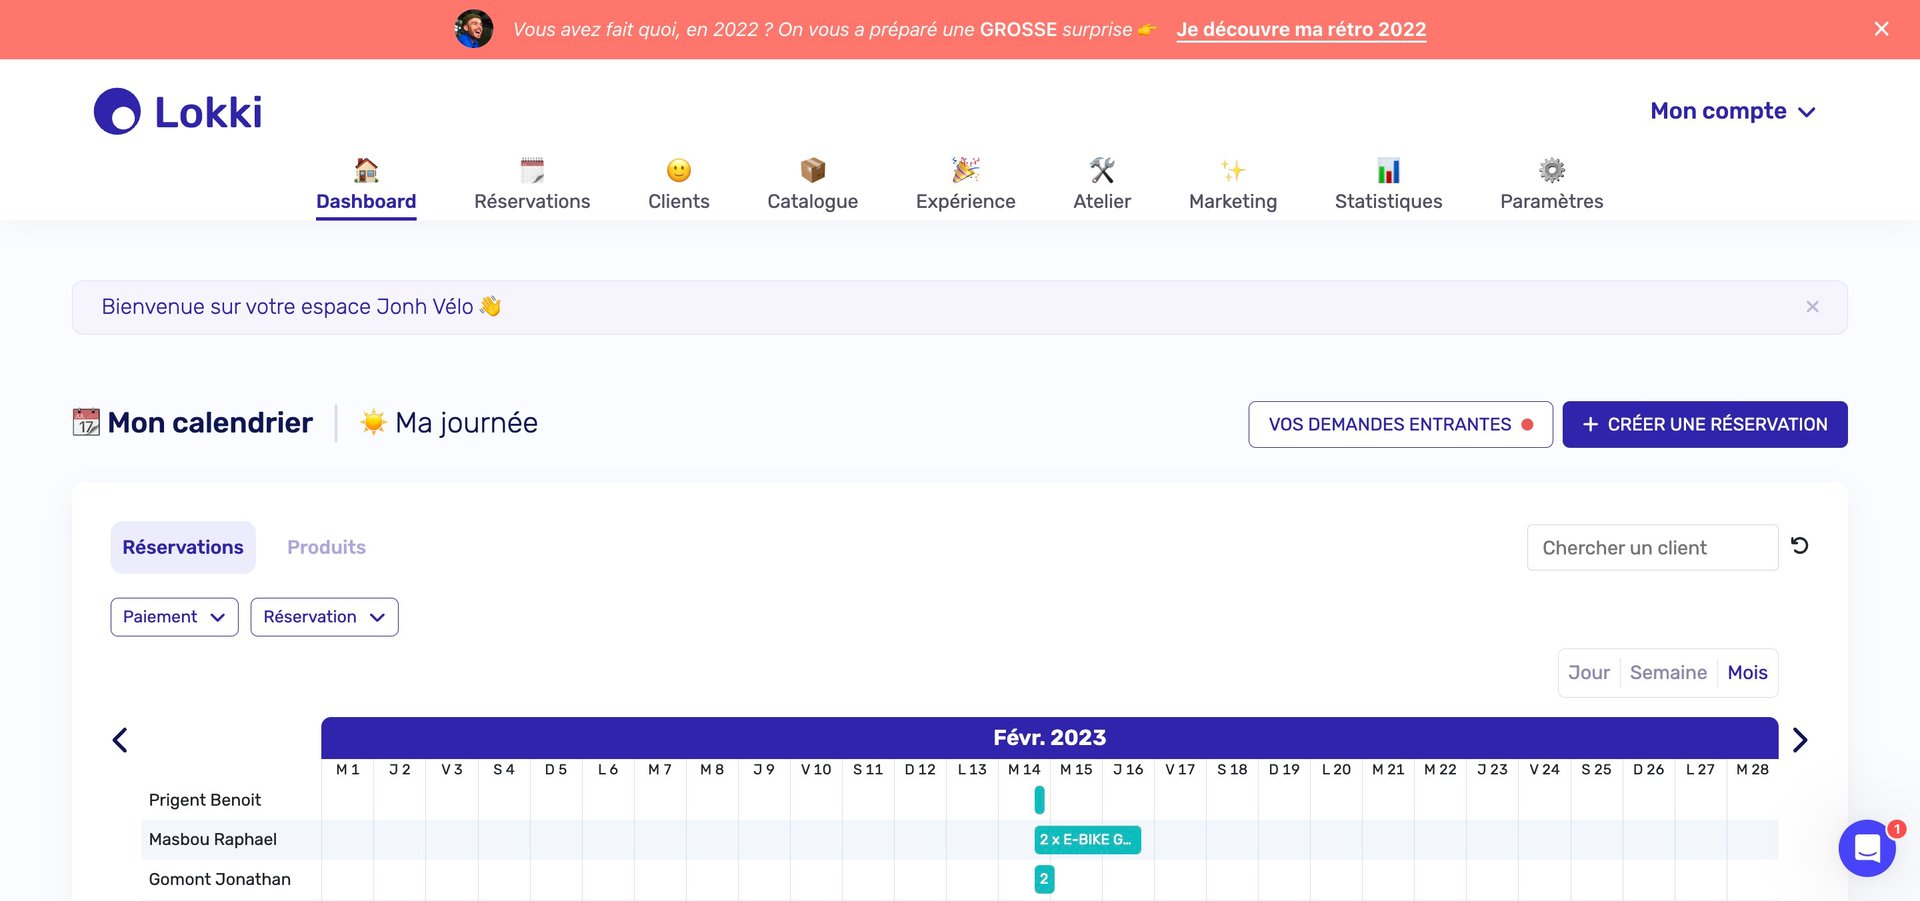Open Vos demandes entrantes
1920x901 pixels.
pyautogui.click(x=1400, y=424)
